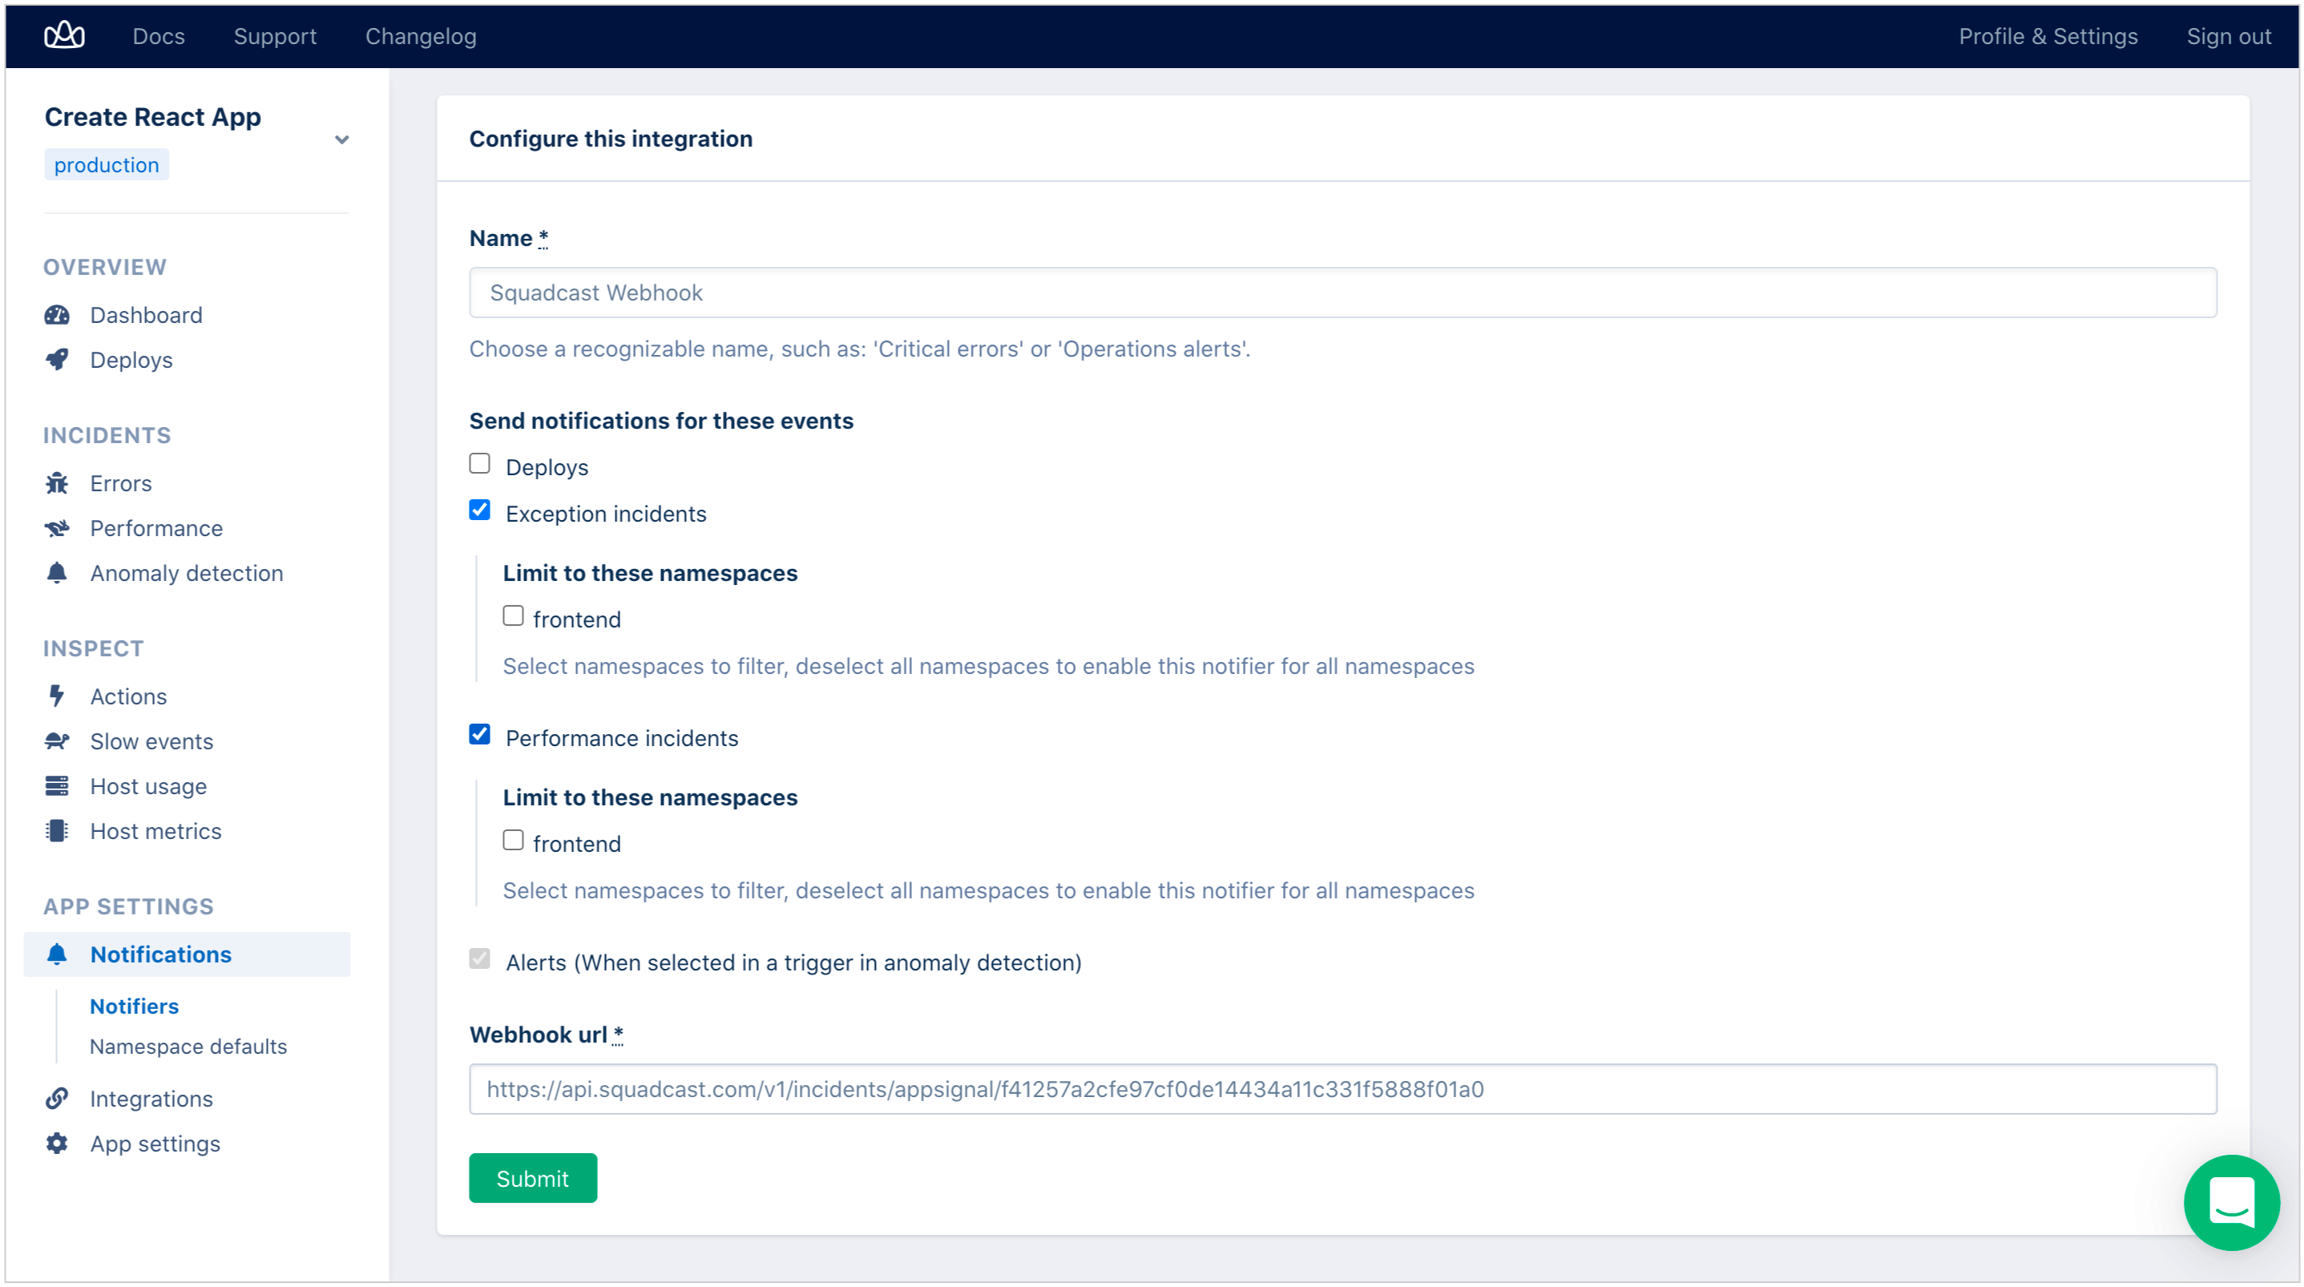Click the Host metrics chip icon

(57, 831)
